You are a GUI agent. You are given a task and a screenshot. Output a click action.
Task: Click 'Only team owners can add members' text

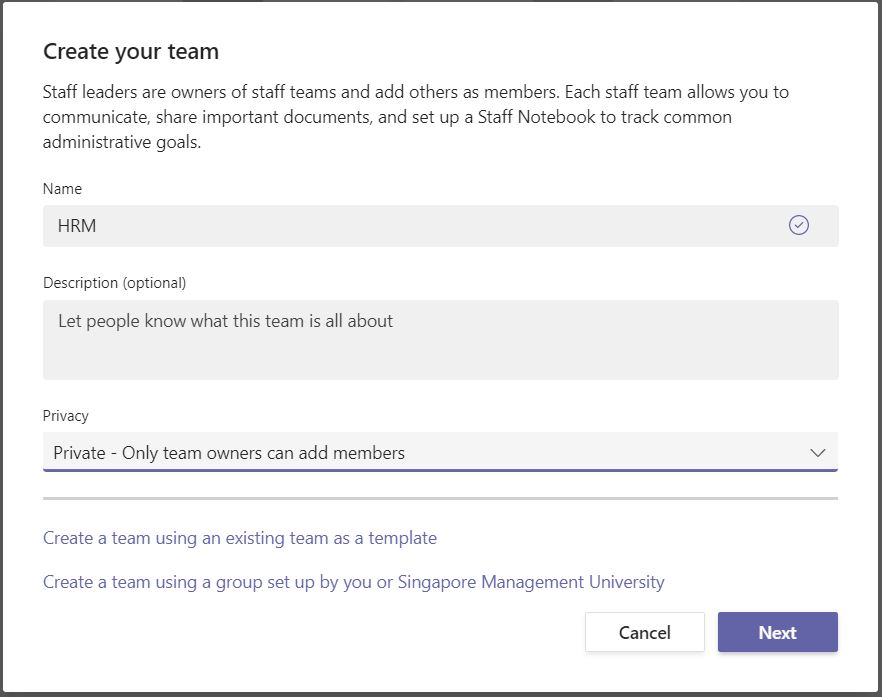click(263, 453)
